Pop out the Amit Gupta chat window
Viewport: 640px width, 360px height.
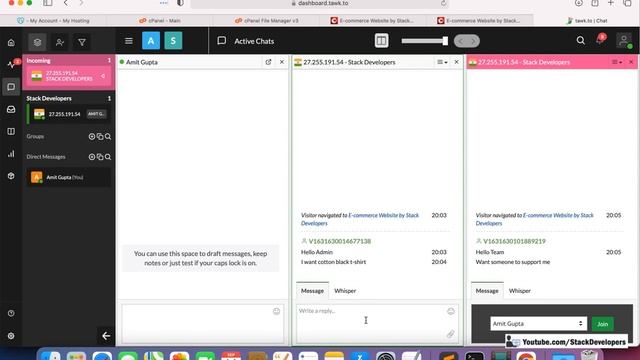[268, 62]
